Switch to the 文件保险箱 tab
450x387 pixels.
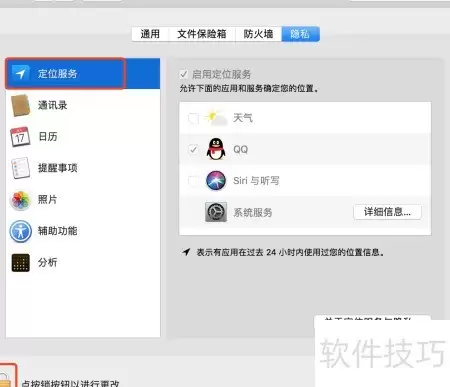click(x=202, y=34)
